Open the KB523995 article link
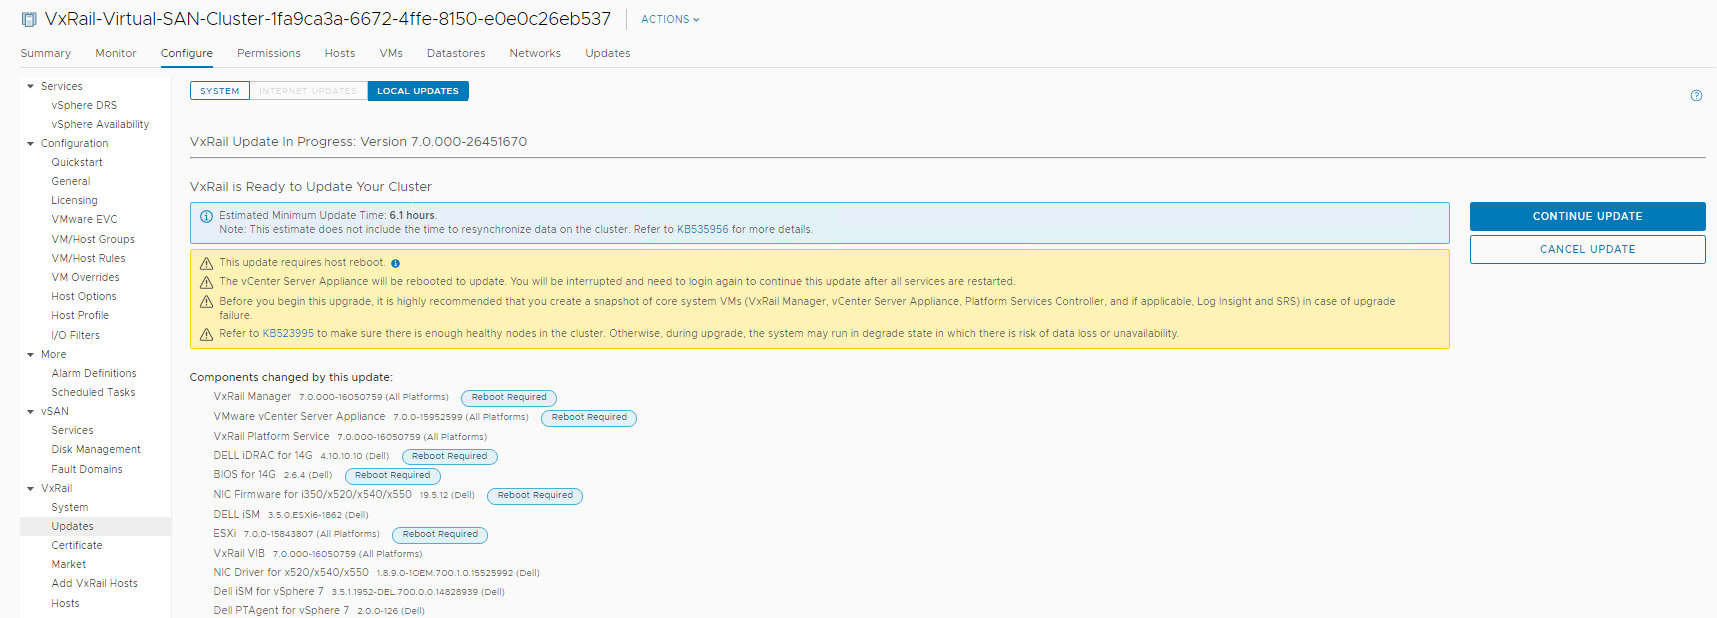 pos(288,334)
